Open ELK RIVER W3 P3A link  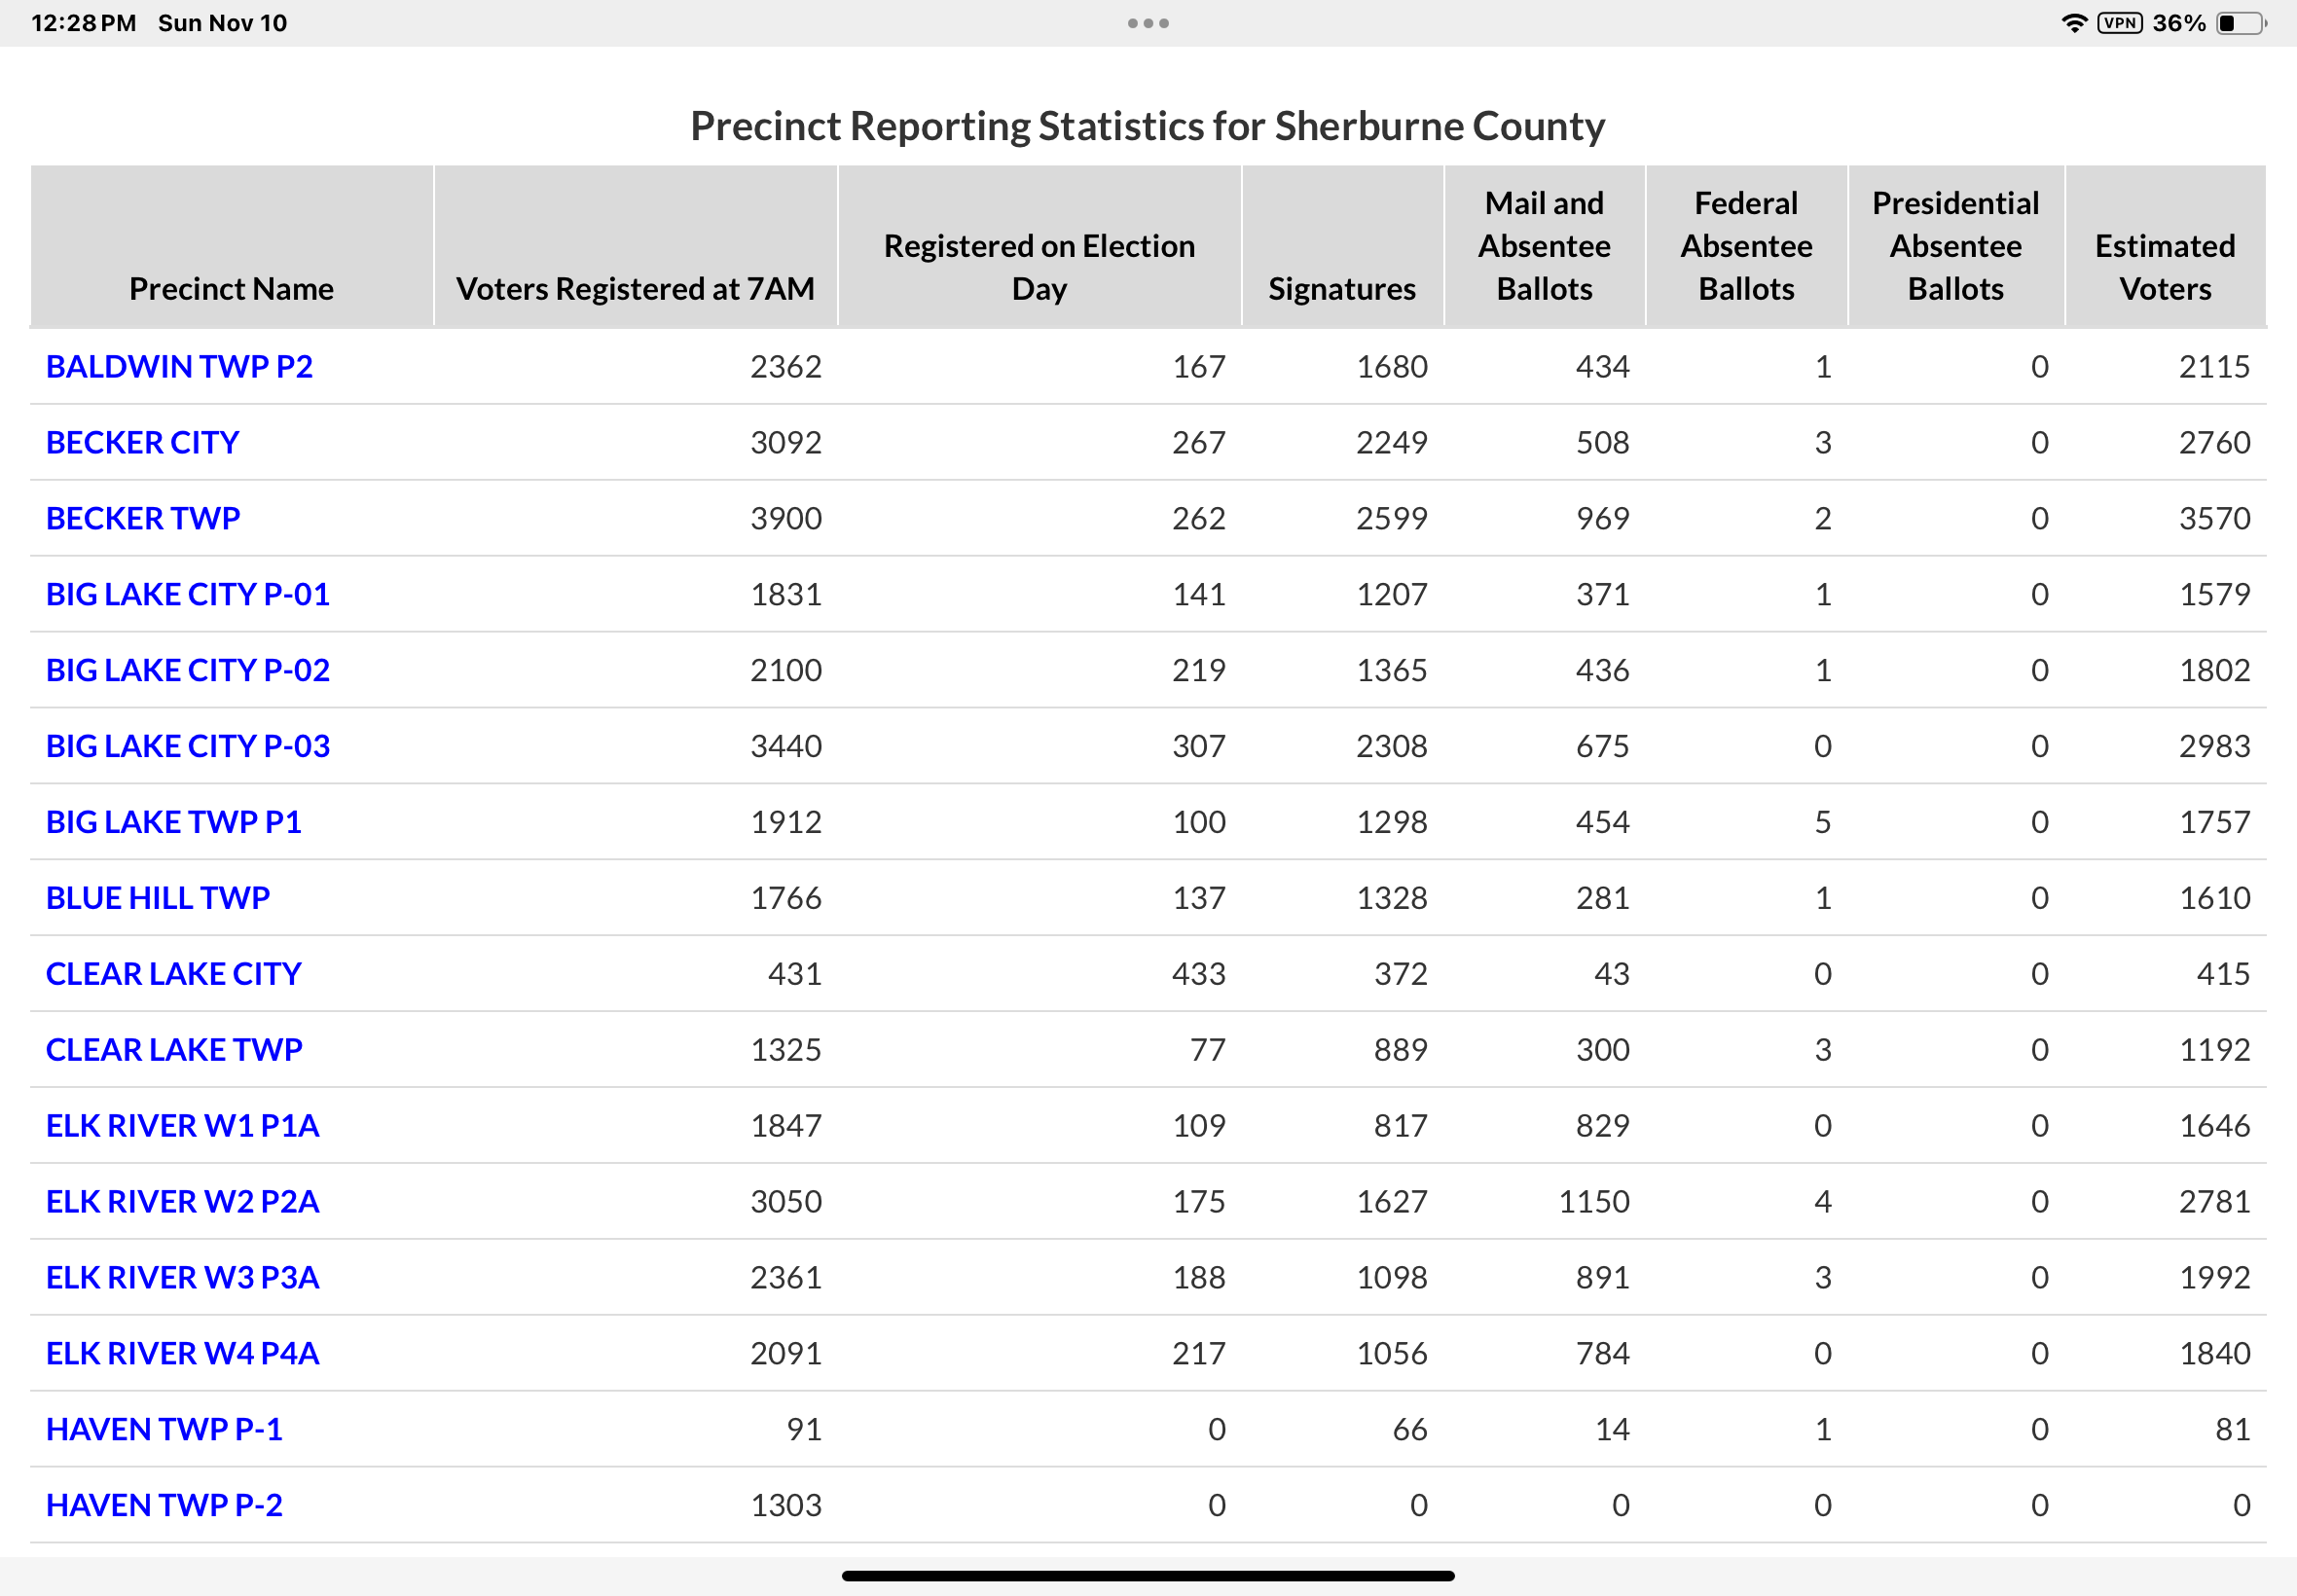tap(182, 1278)
